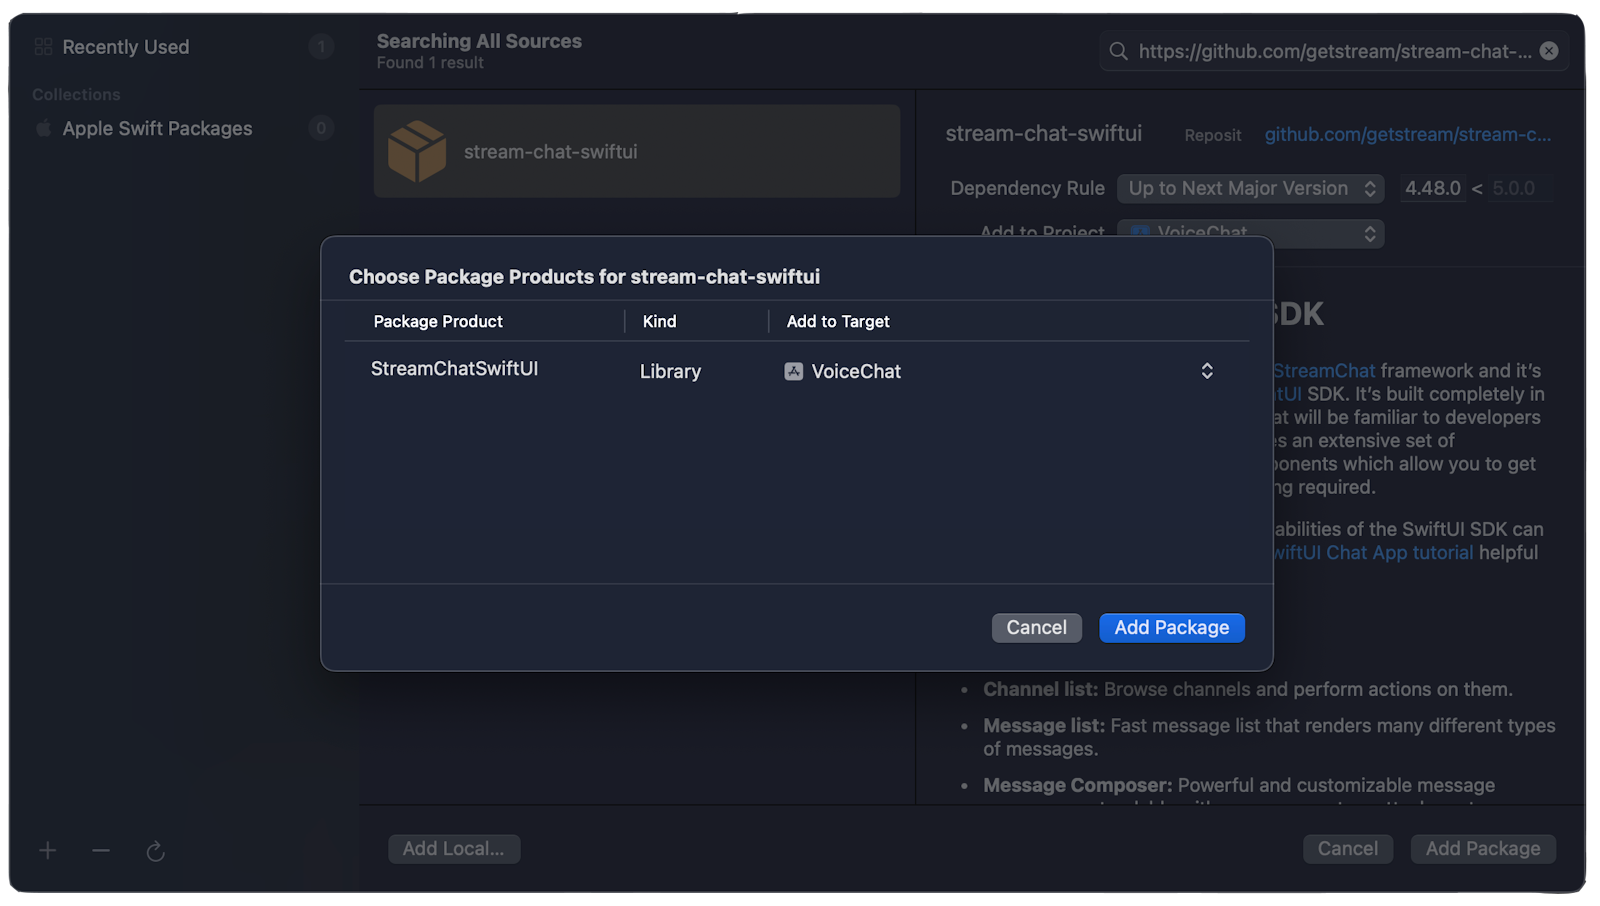Click the refresh icon at bottom left

coord(156,850)
